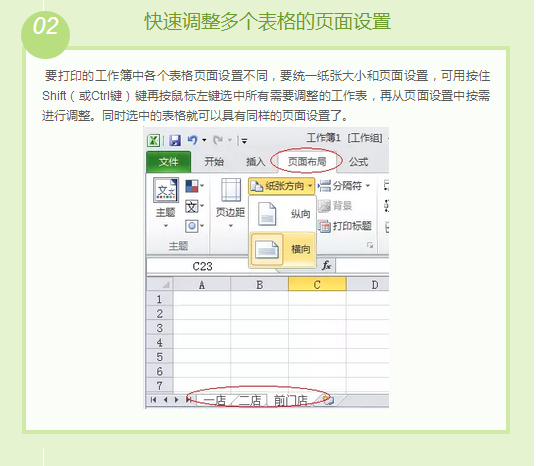
Task: Insert a new worksheet icon
Action: [329, 400]
